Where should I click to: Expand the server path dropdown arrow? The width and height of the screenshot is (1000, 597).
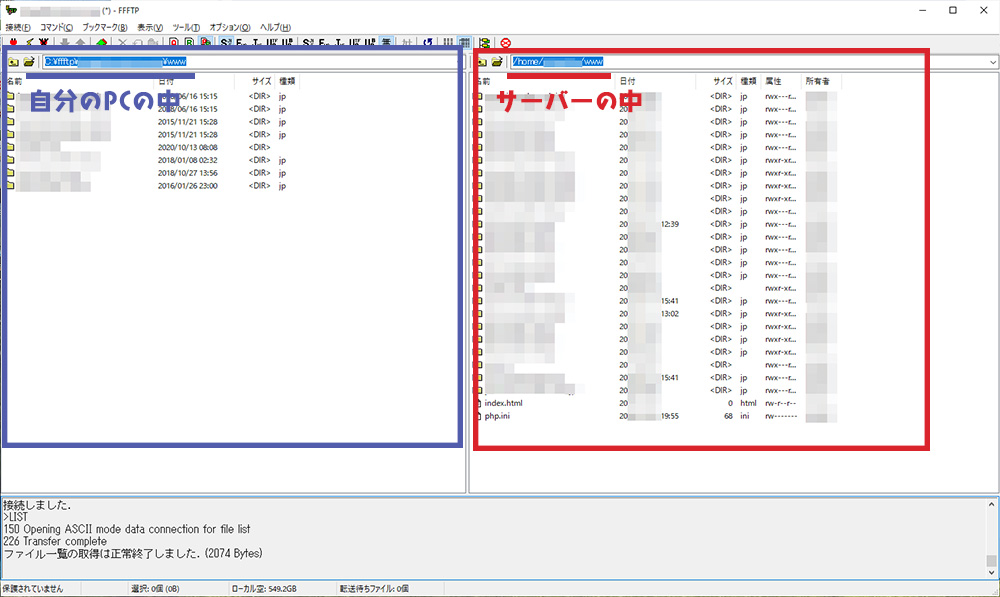pyautogui.click(x=991, y=62)
